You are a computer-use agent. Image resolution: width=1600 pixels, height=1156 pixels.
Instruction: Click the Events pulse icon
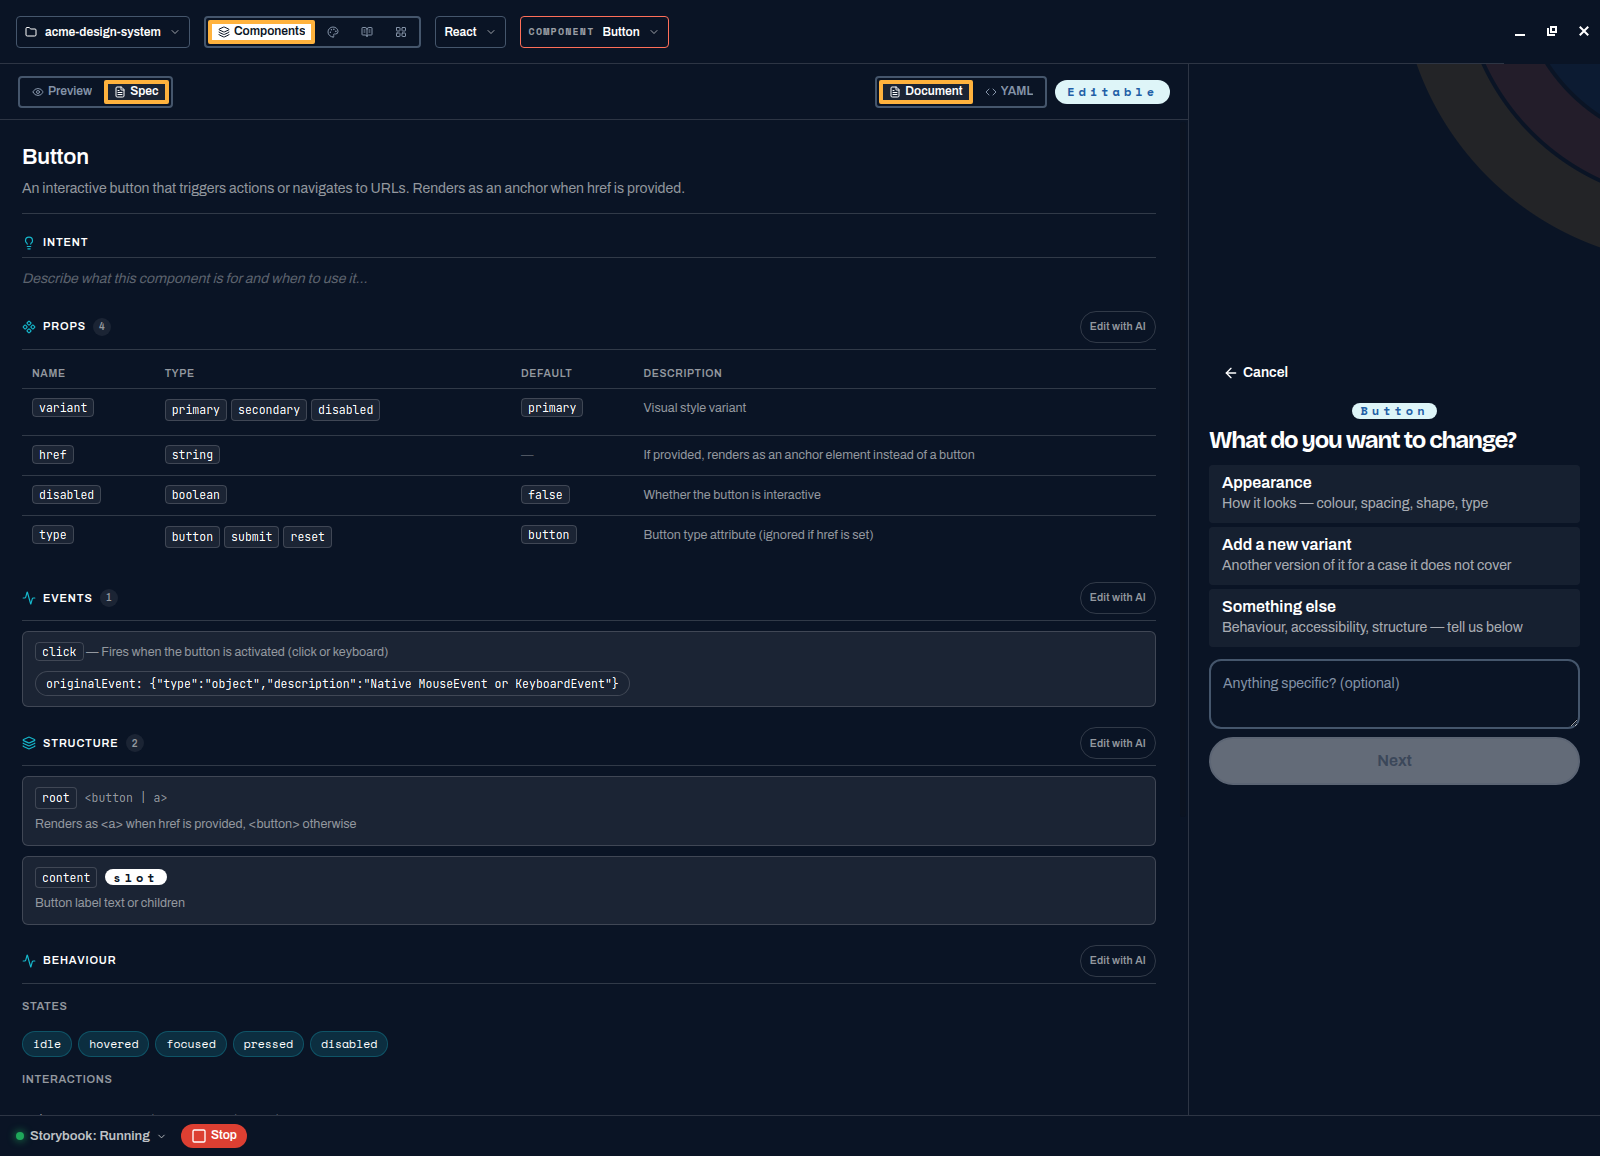[29, 598]
